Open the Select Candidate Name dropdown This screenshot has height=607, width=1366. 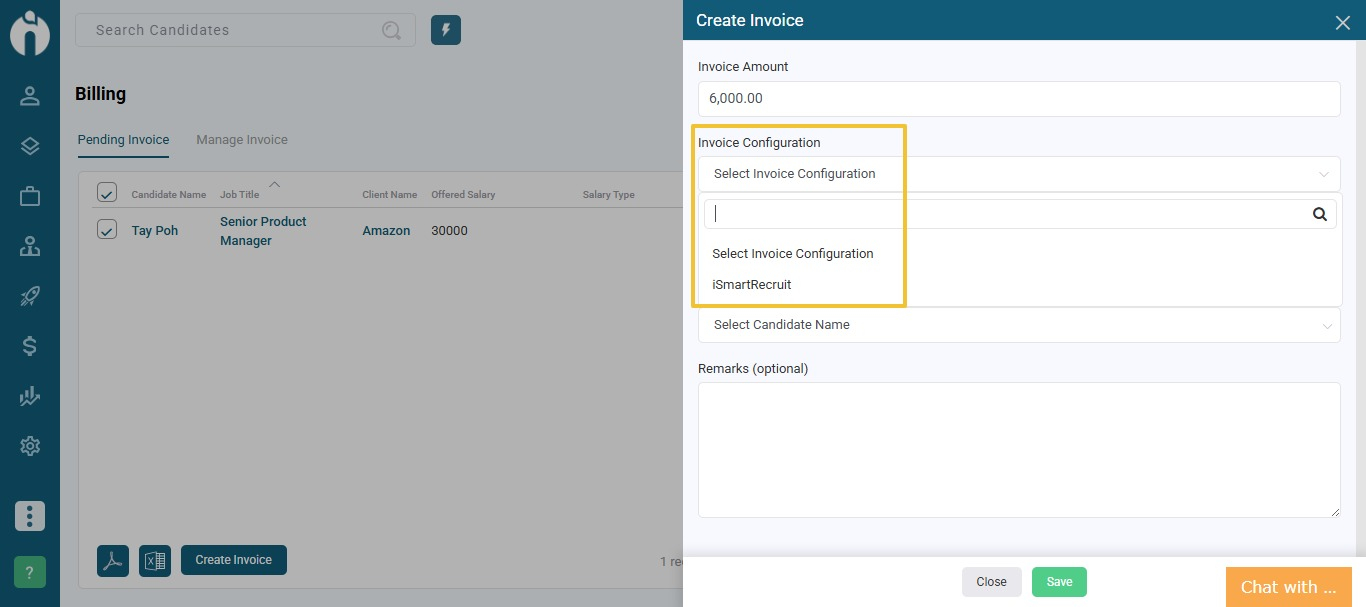[x=1018, y=325]
